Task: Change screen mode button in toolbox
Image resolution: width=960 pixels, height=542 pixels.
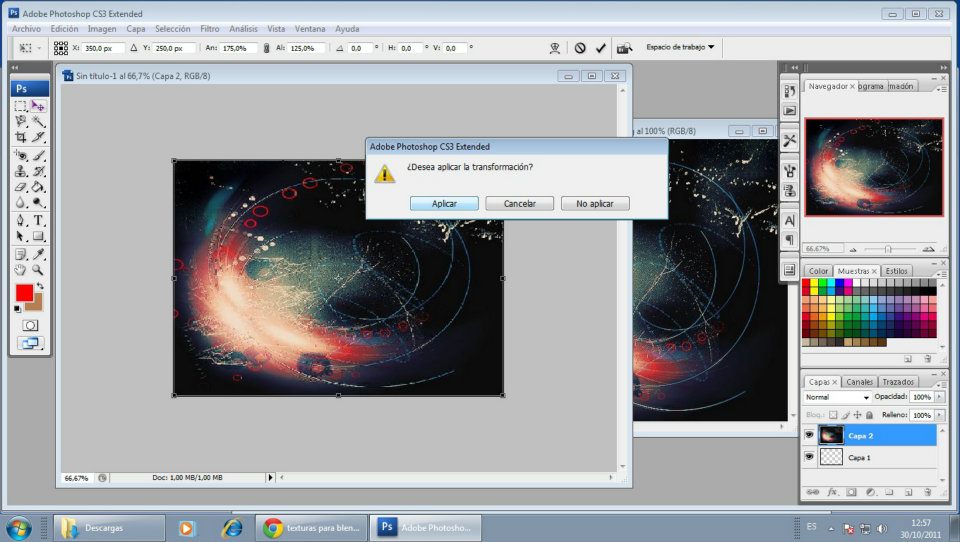Action: (30, 344)
